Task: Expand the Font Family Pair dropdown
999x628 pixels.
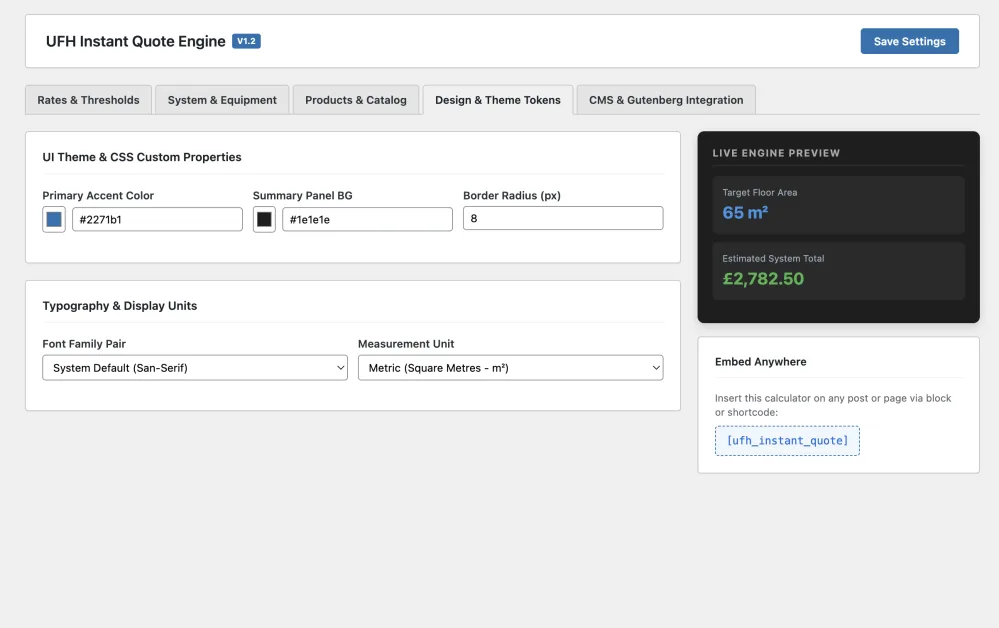Action: (x=195, y=368)
